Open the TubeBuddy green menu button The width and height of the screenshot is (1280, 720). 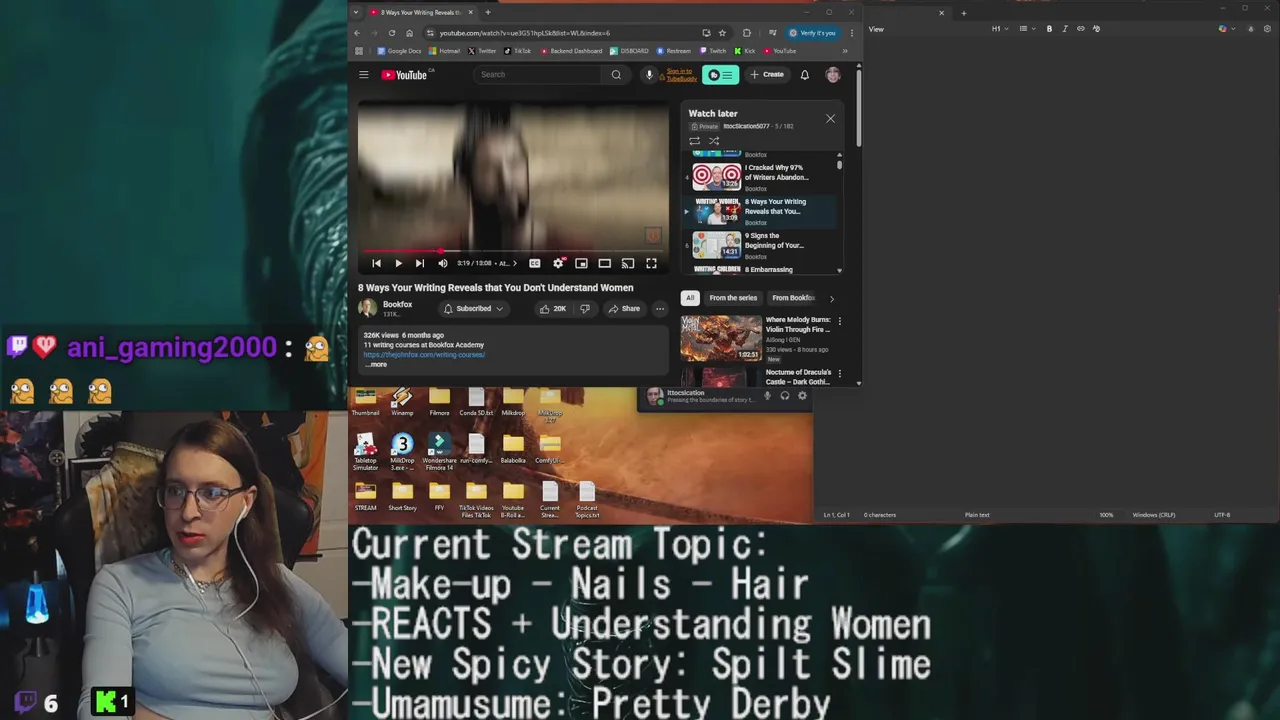(720, 74)
